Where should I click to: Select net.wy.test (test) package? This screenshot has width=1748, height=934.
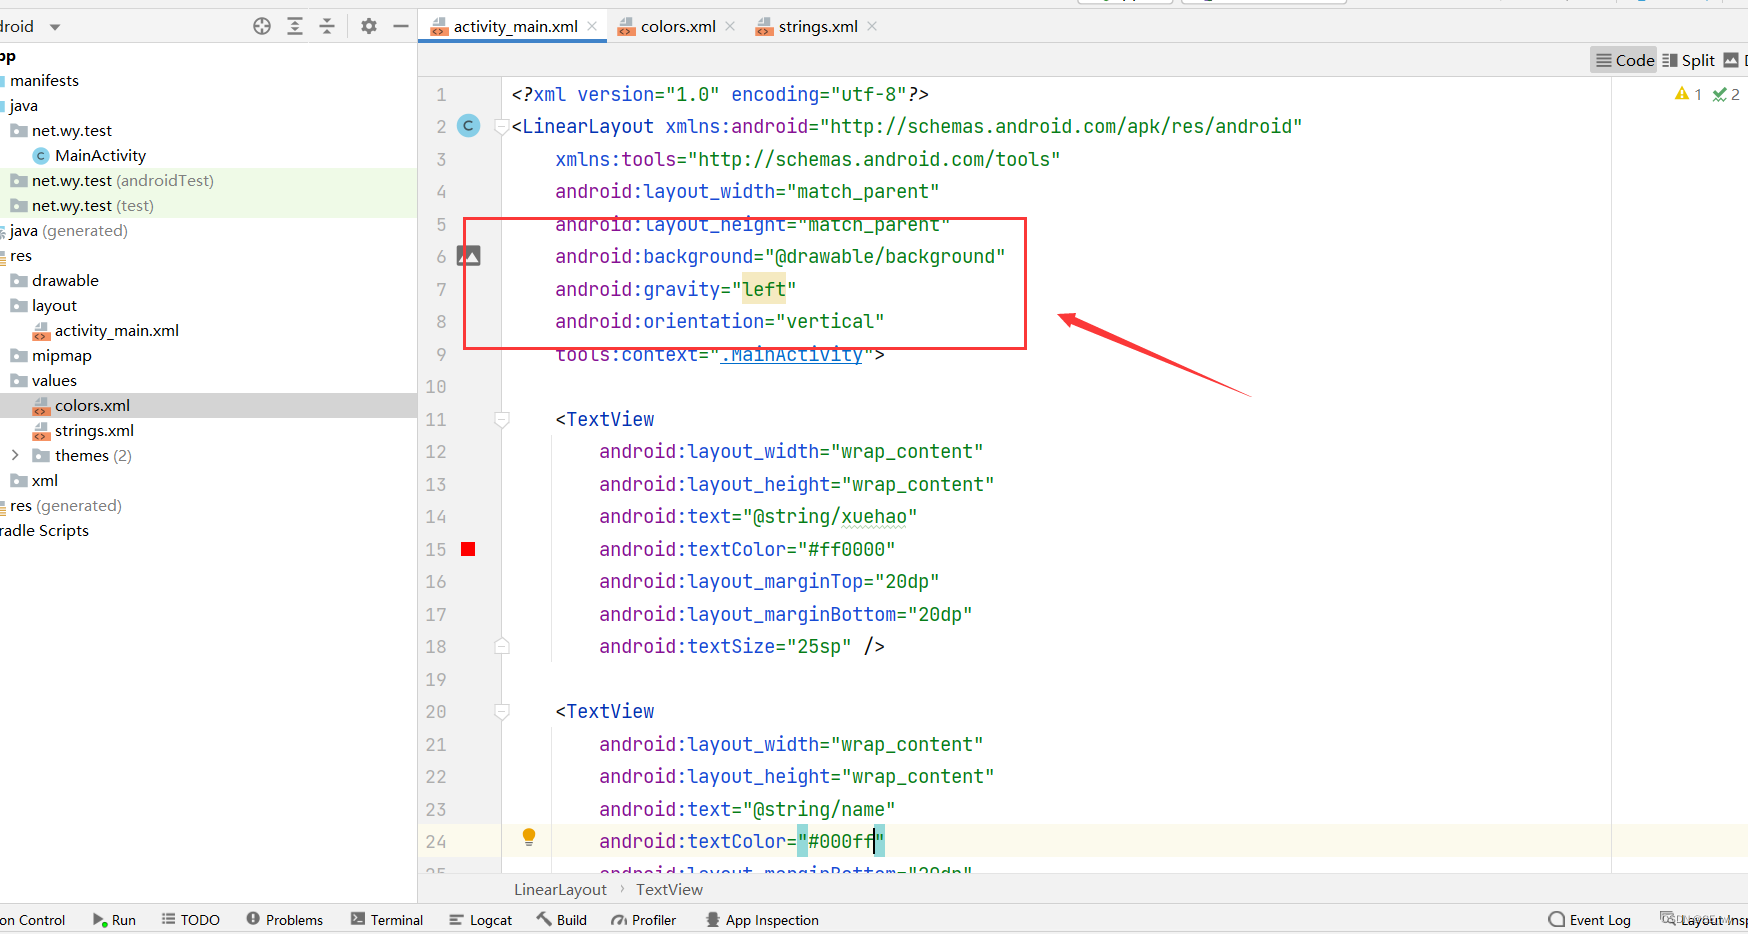coord(92,206)
